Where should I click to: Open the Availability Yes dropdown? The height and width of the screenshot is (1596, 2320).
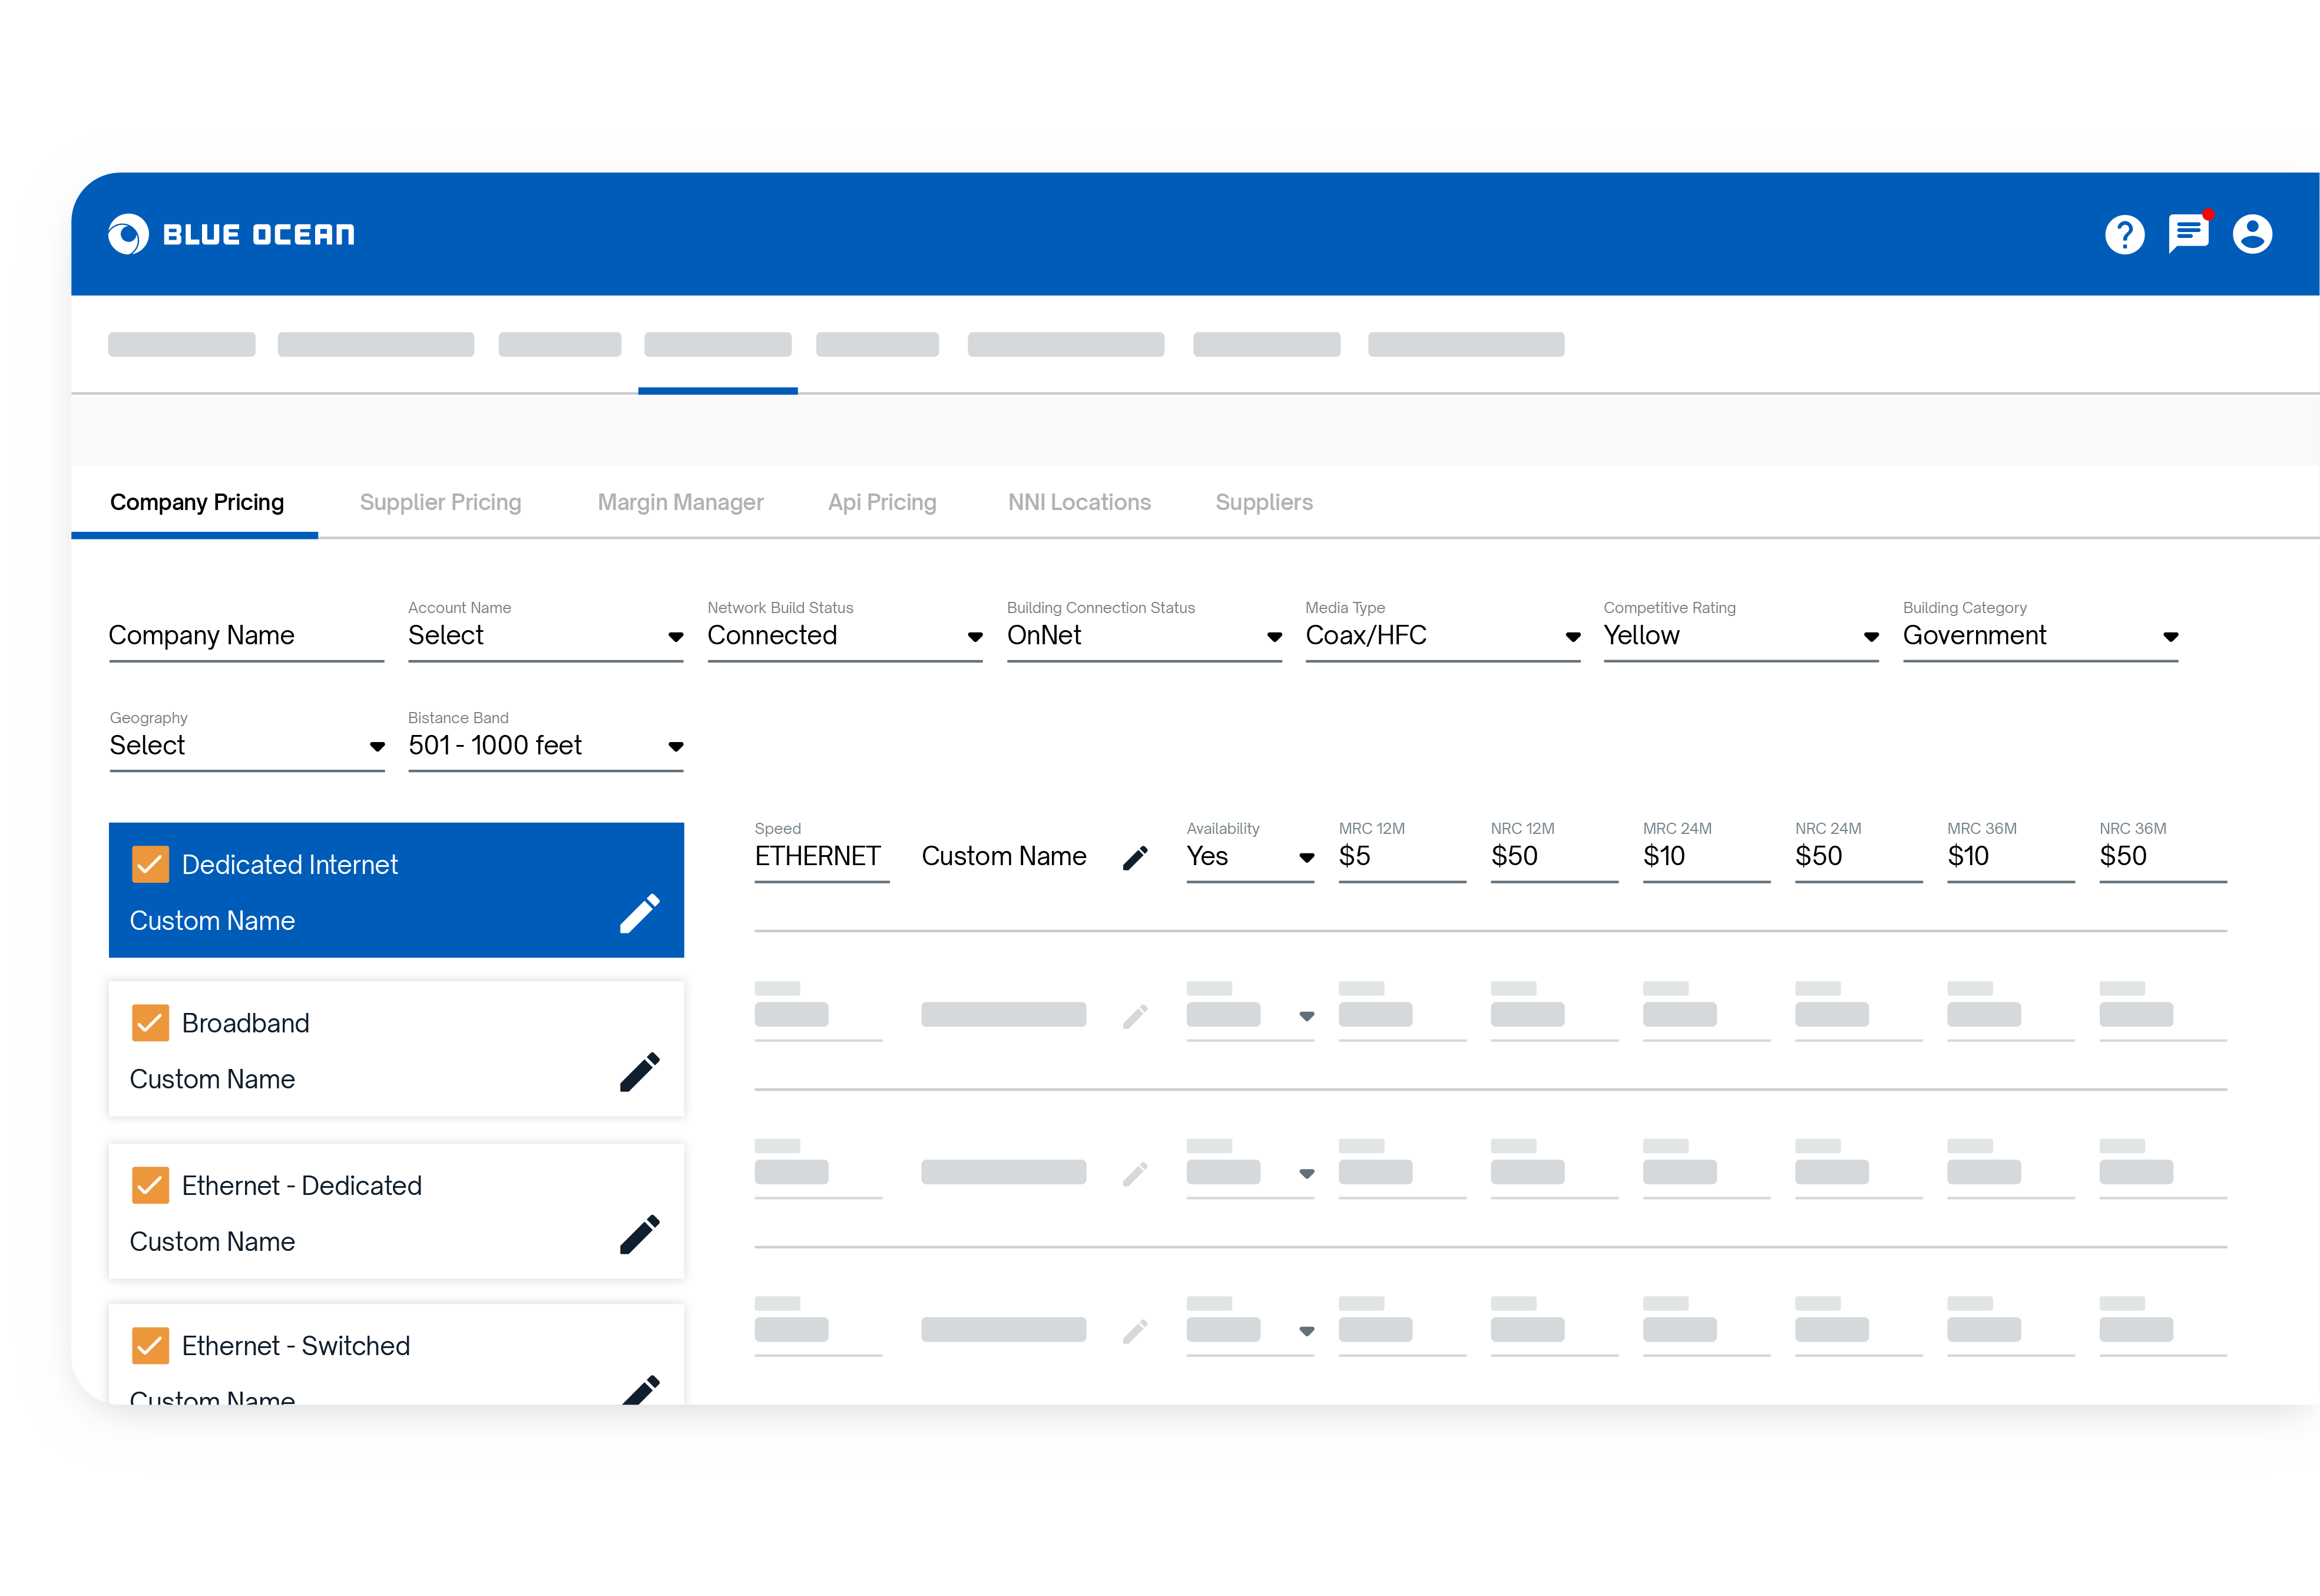(x=1249, y=857)
